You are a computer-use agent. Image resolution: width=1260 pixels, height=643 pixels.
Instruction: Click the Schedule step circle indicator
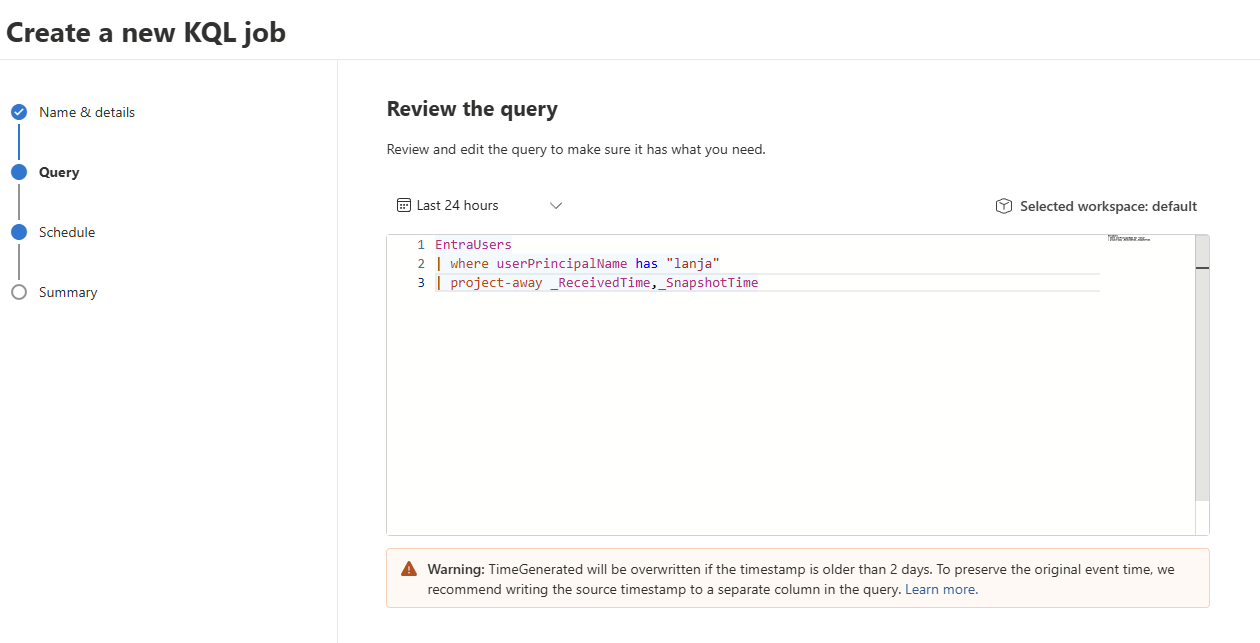(x=19, y=232)
